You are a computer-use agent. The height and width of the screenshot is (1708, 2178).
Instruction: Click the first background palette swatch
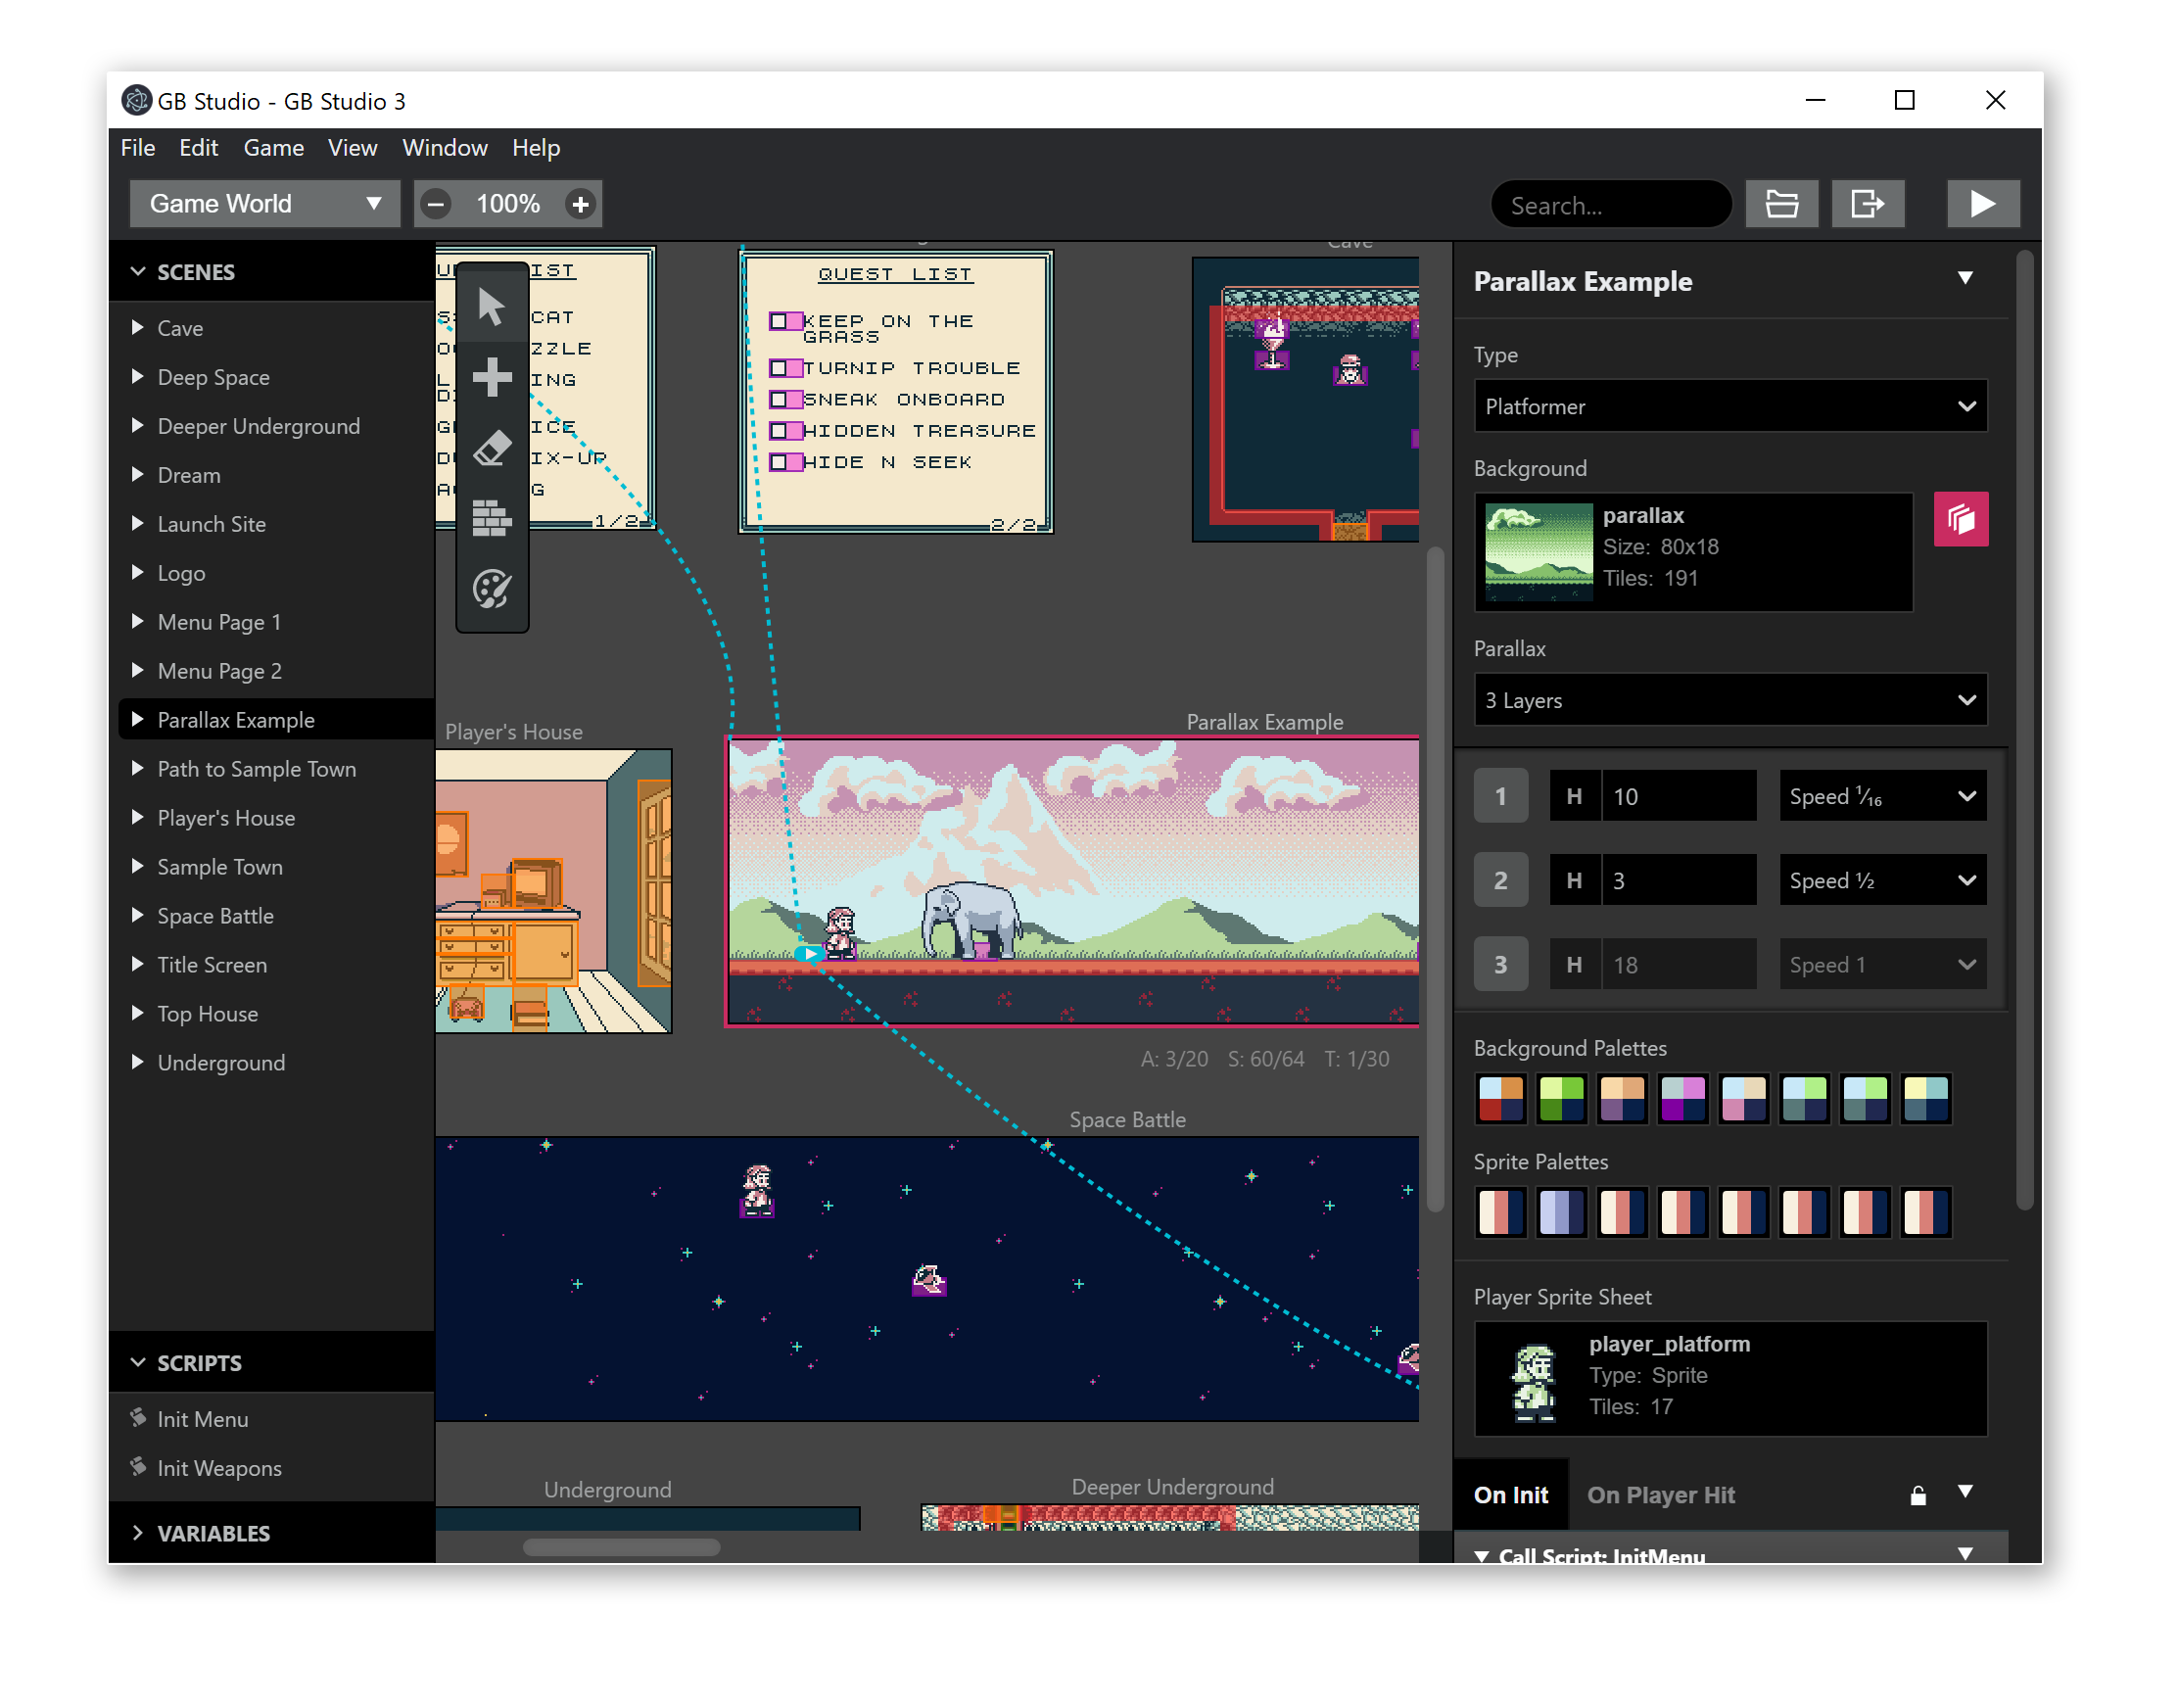pos(1500,1099)
